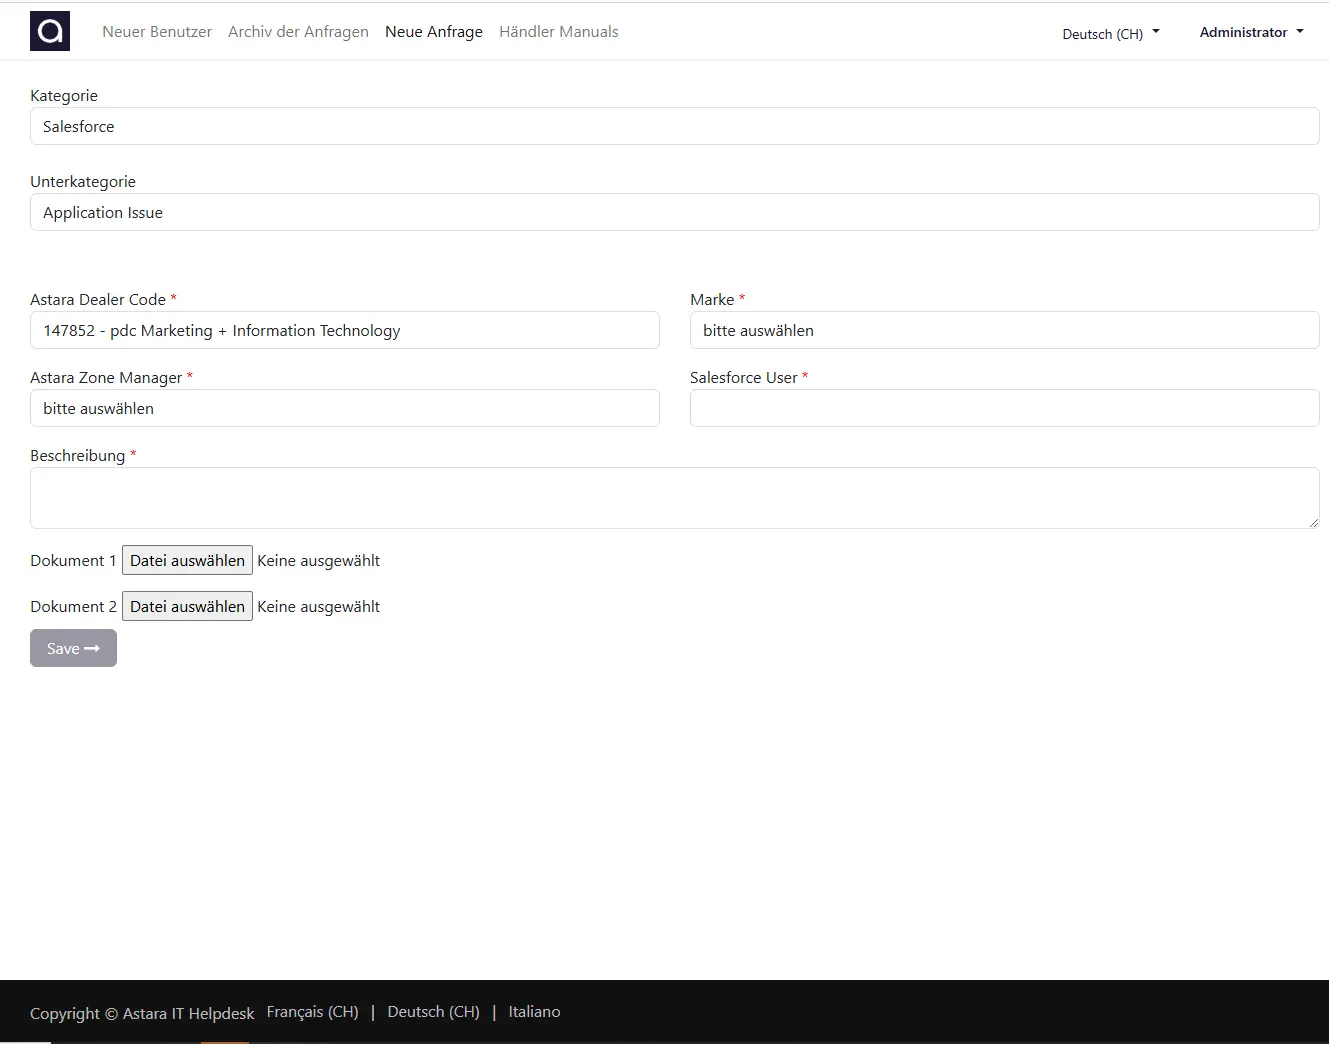Go to Archiv der Anfragen
Screen dimensions: 1329x1044
298,32
